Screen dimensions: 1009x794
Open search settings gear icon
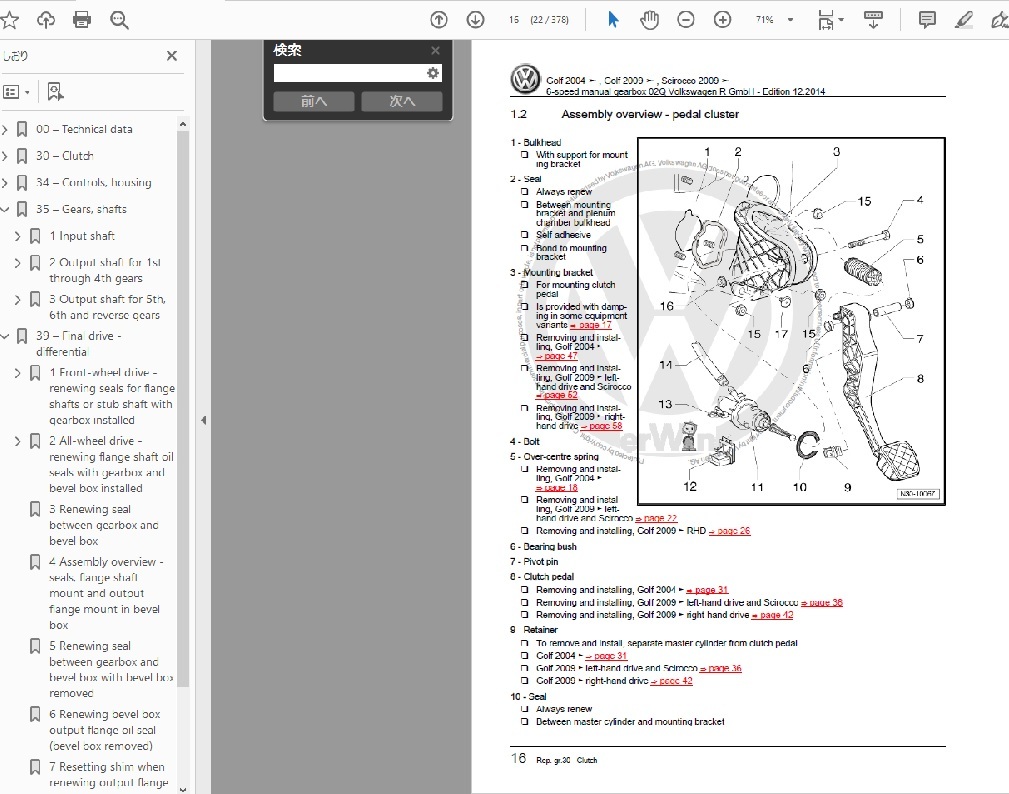[x=433, y=73]
